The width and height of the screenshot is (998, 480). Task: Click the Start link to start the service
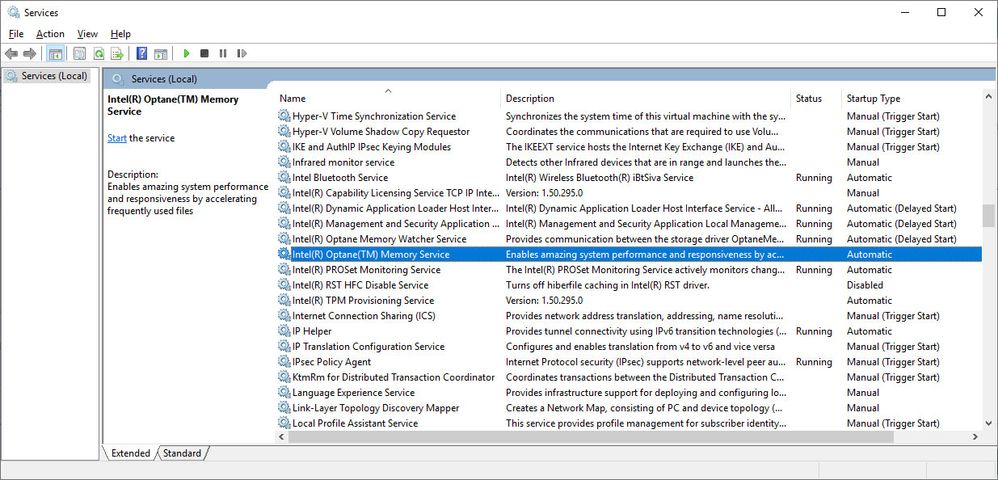tap(116, 138)
